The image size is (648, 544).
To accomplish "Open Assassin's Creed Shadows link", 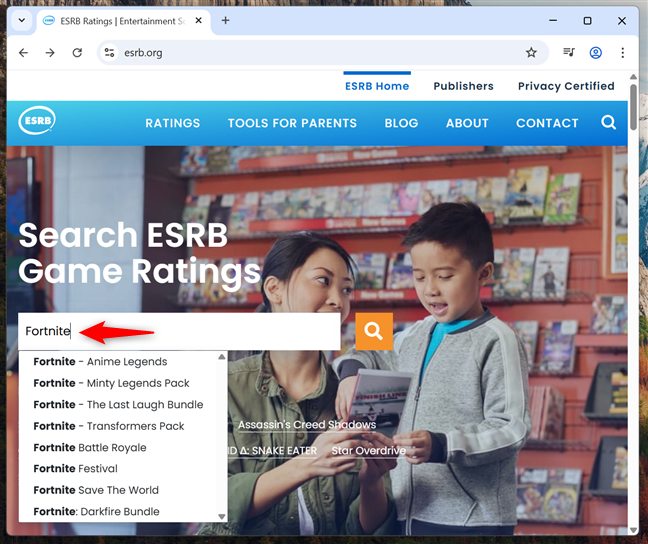I will point(307,425).
